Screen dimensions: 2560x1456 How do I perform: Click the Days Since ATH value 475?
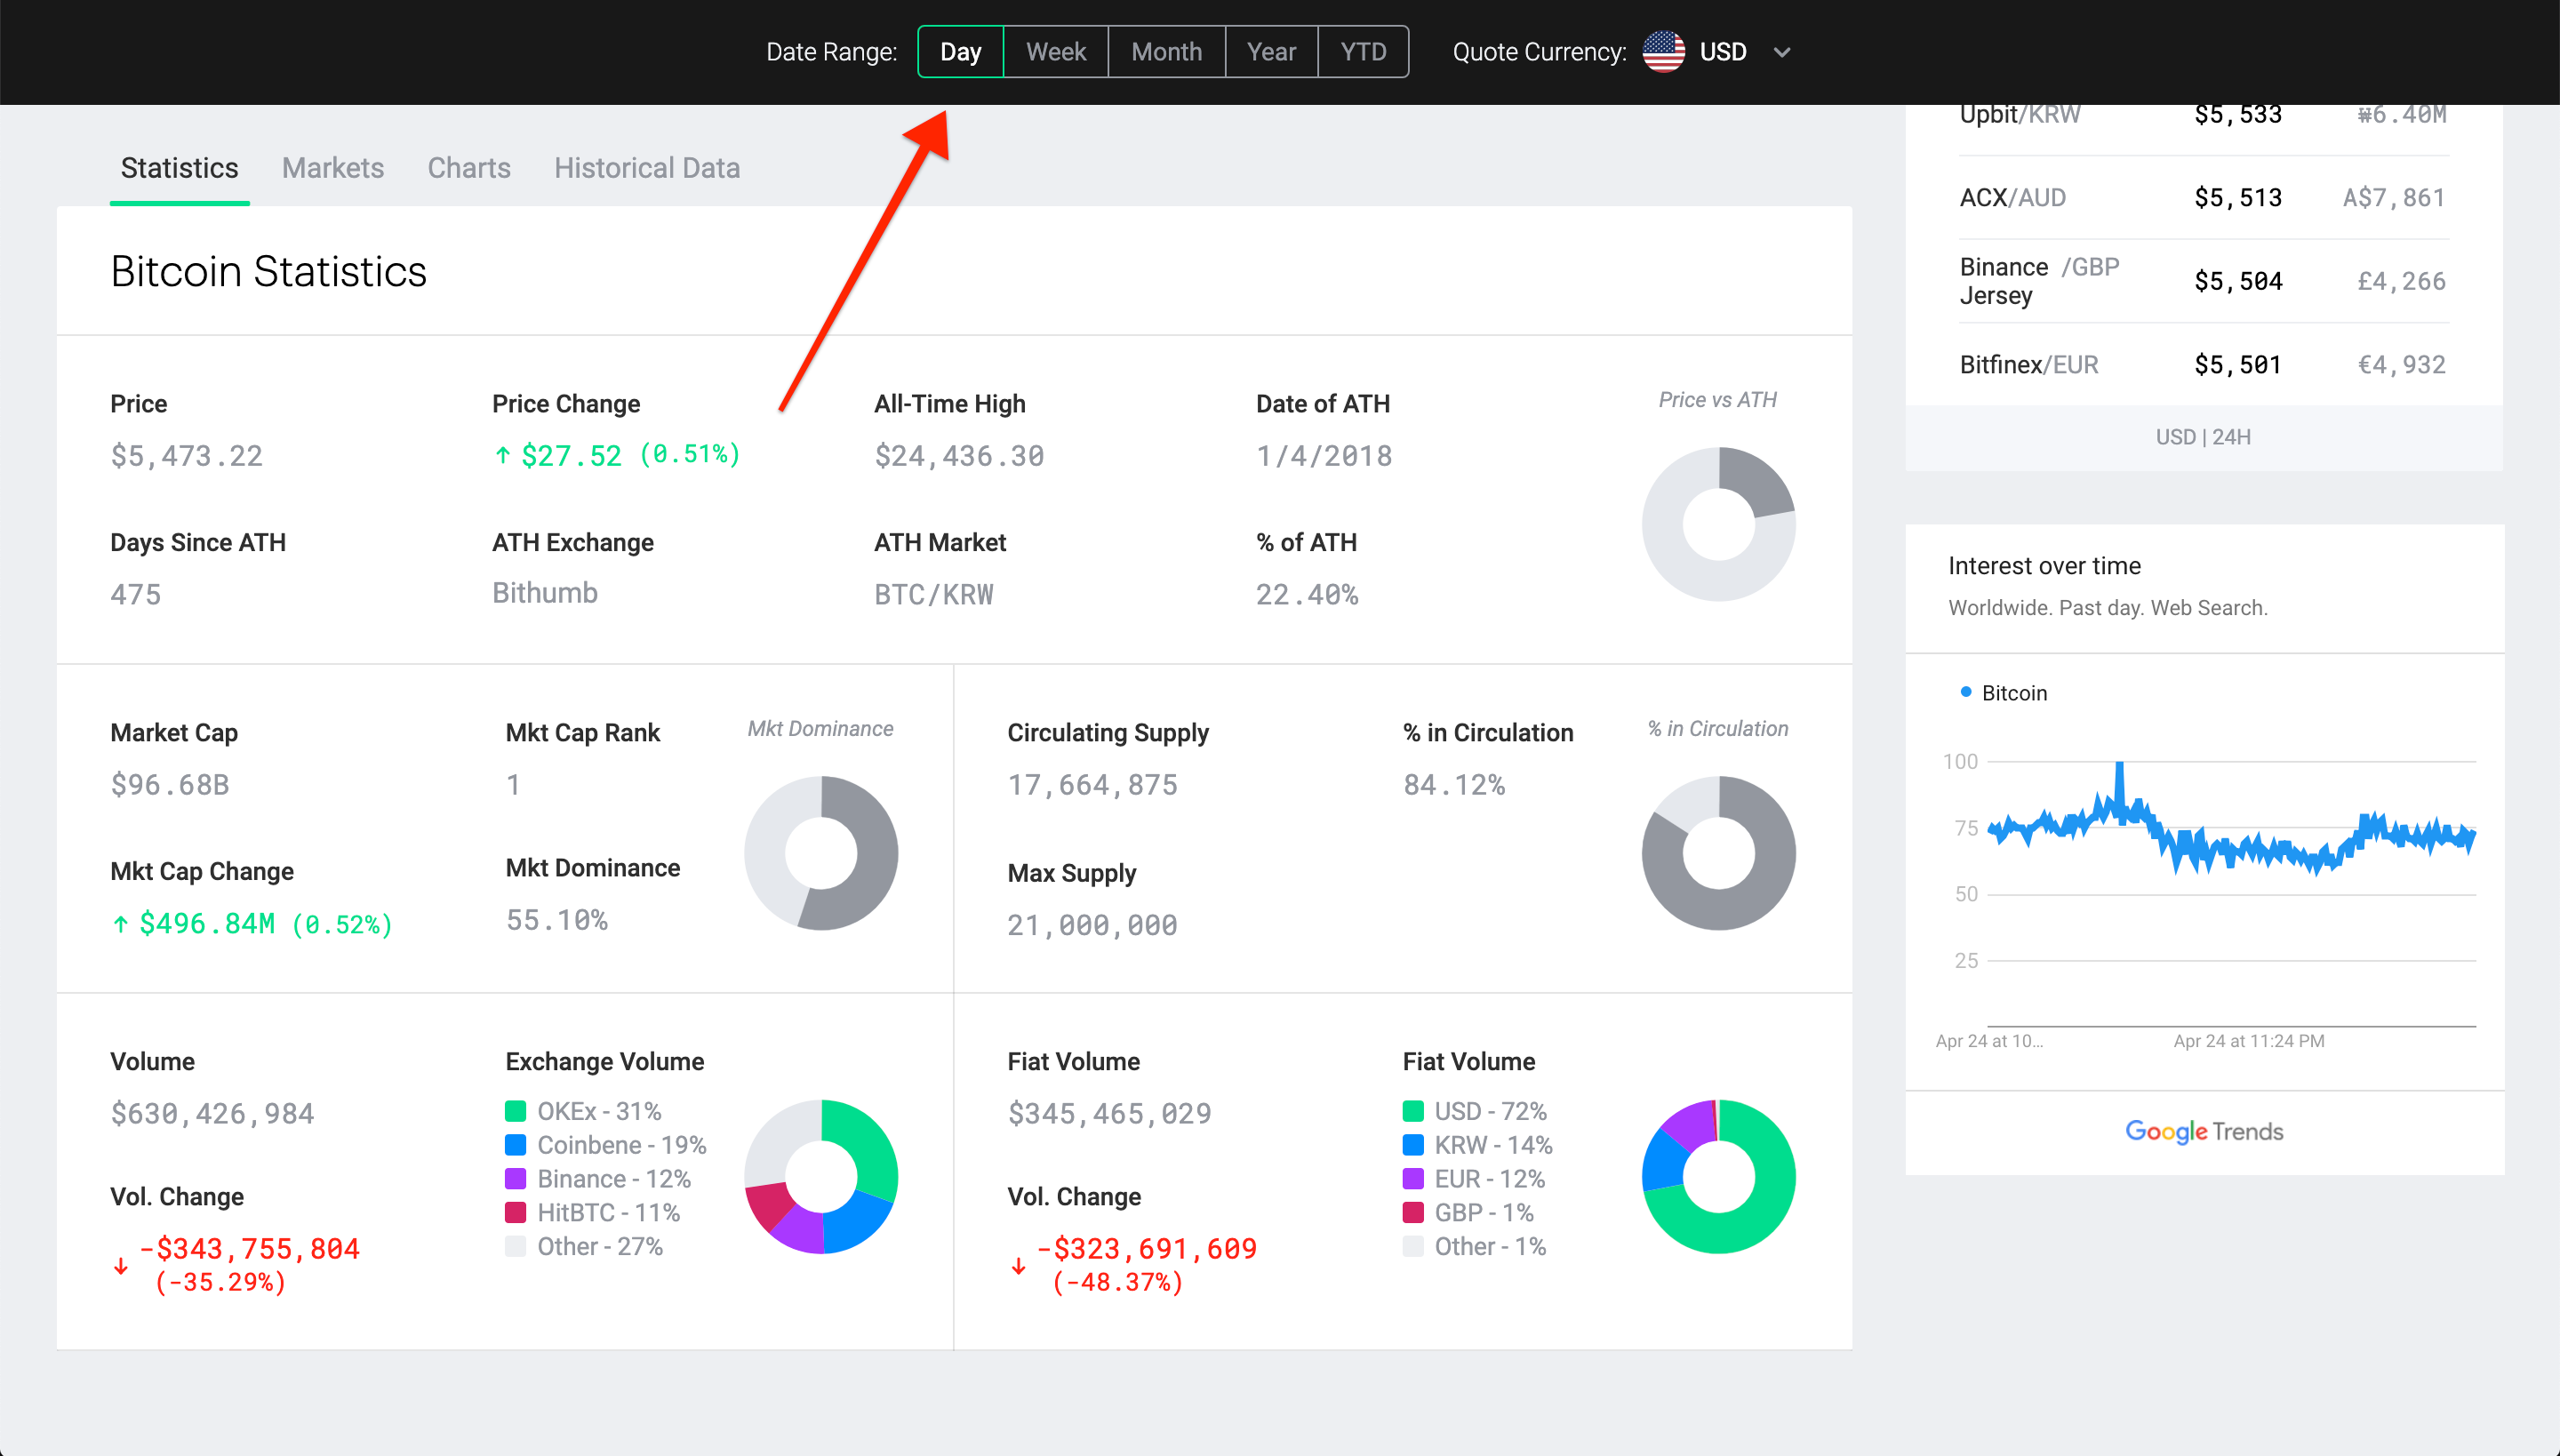coord(136,595)
